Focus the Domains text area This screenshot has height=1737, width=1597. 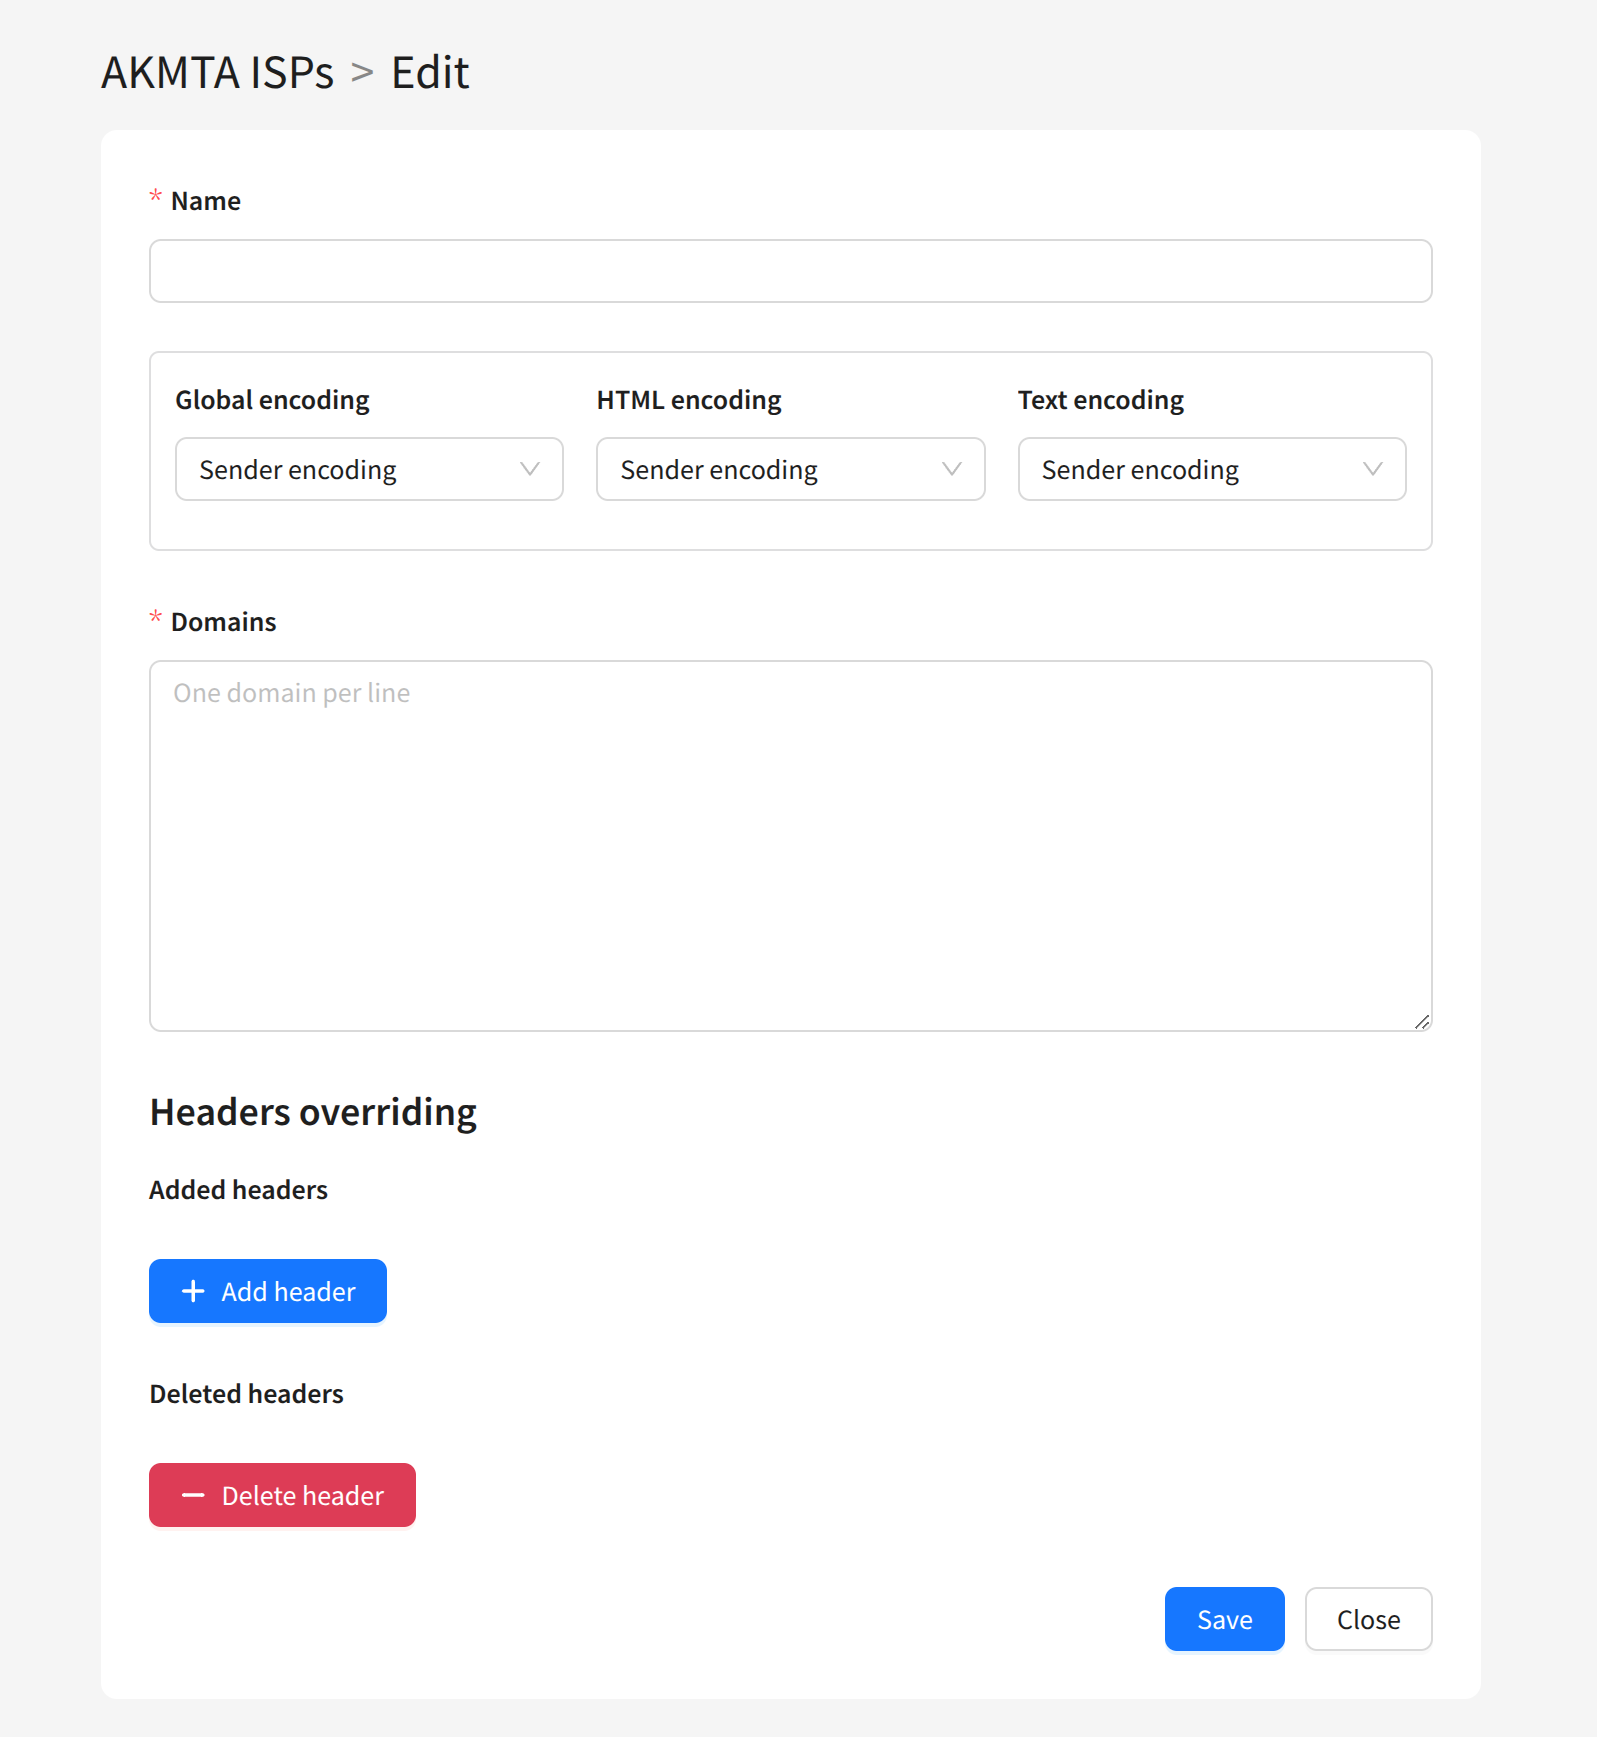point(790,845)
